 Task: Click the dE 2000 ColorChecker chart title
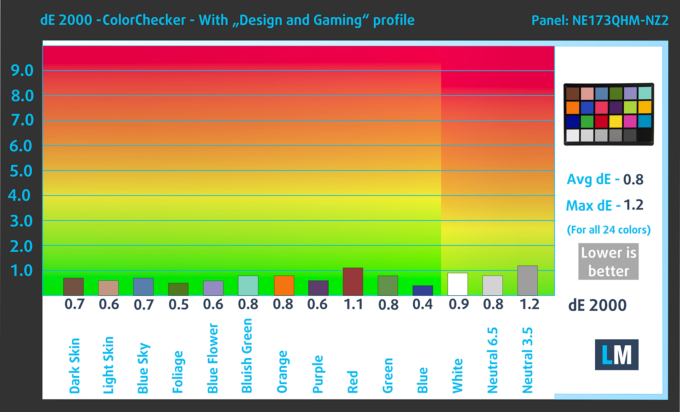point(227,20)
